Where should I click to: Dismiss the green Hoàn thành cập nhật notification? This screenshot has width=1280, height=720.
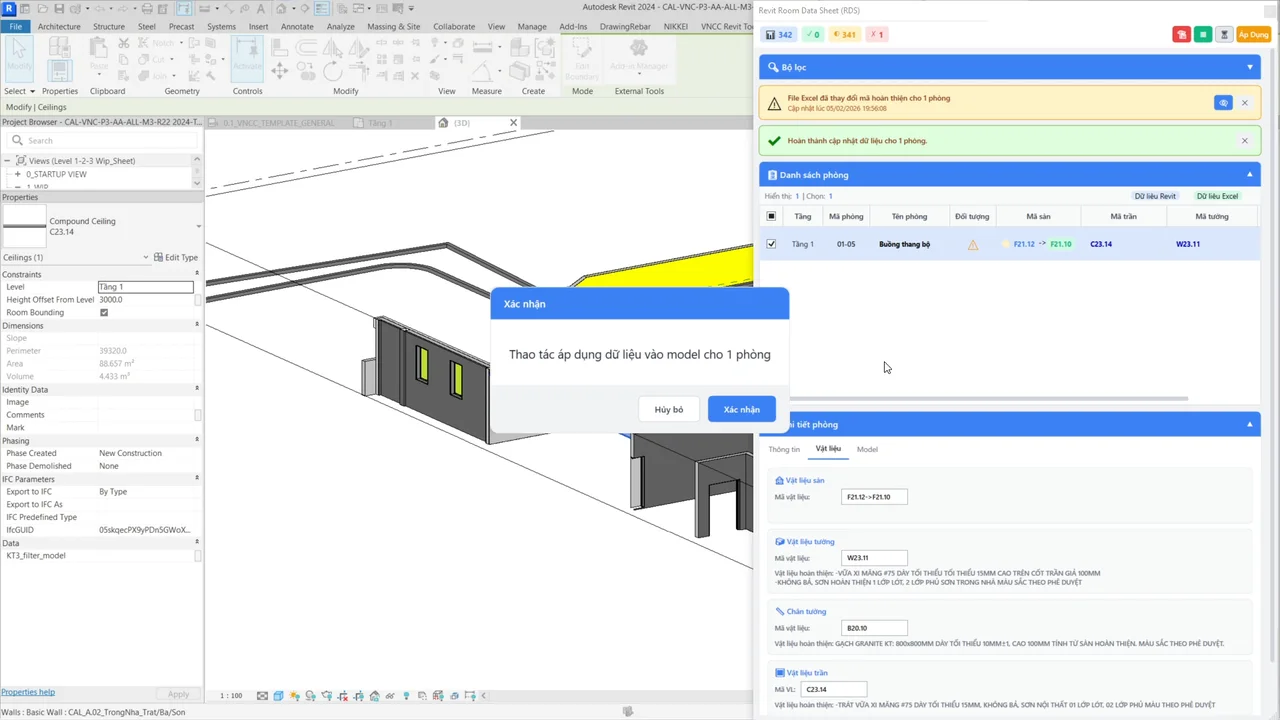pos(1244,141)
